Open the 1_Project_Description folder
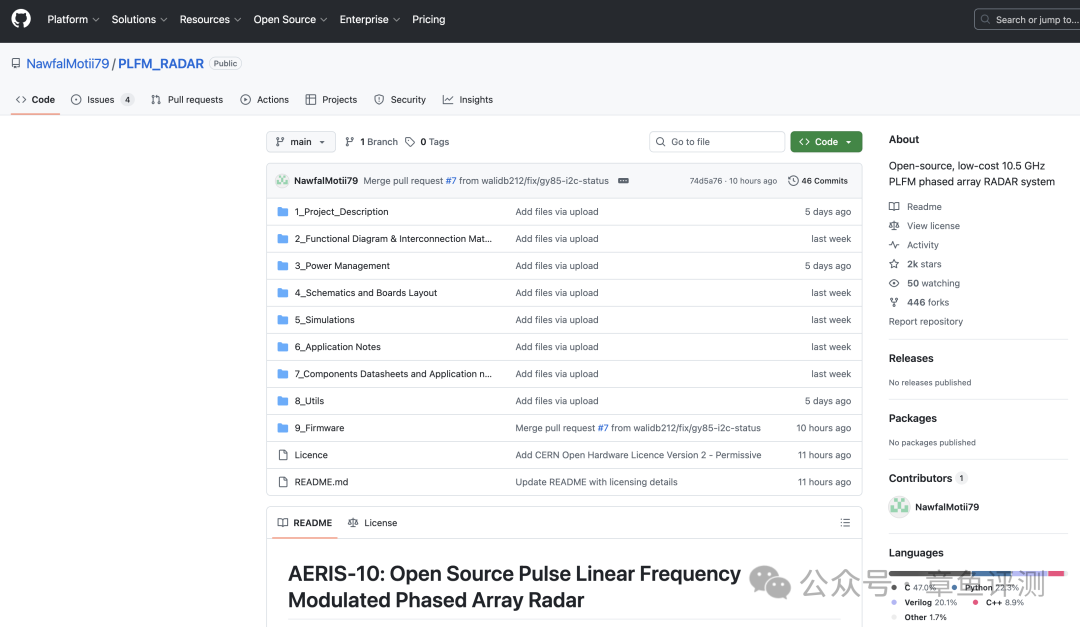1080x627 pixels. [x=342, y=212]
